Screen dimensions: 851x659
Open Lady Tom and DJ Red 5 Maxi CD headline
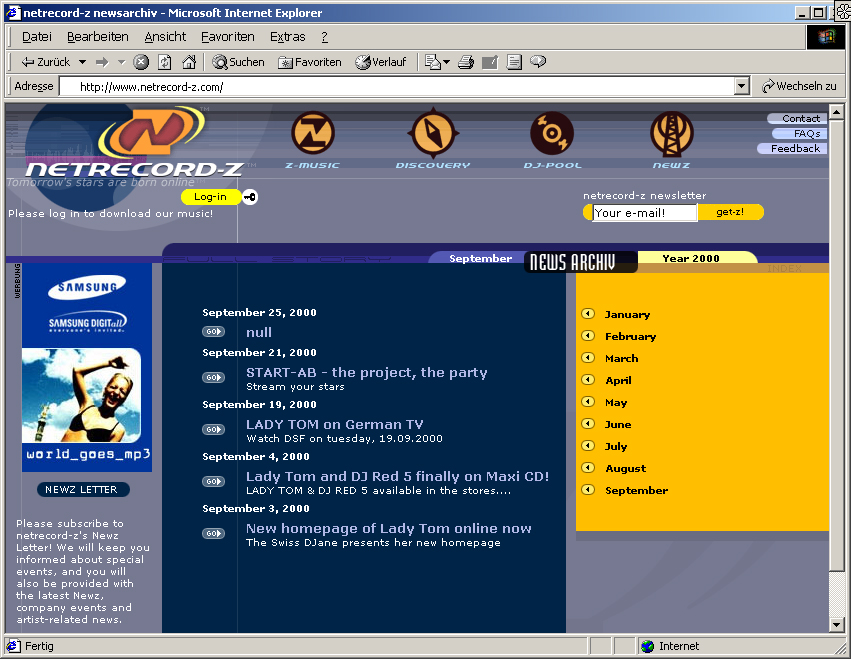pyautogui.click(x=397, y=477)
